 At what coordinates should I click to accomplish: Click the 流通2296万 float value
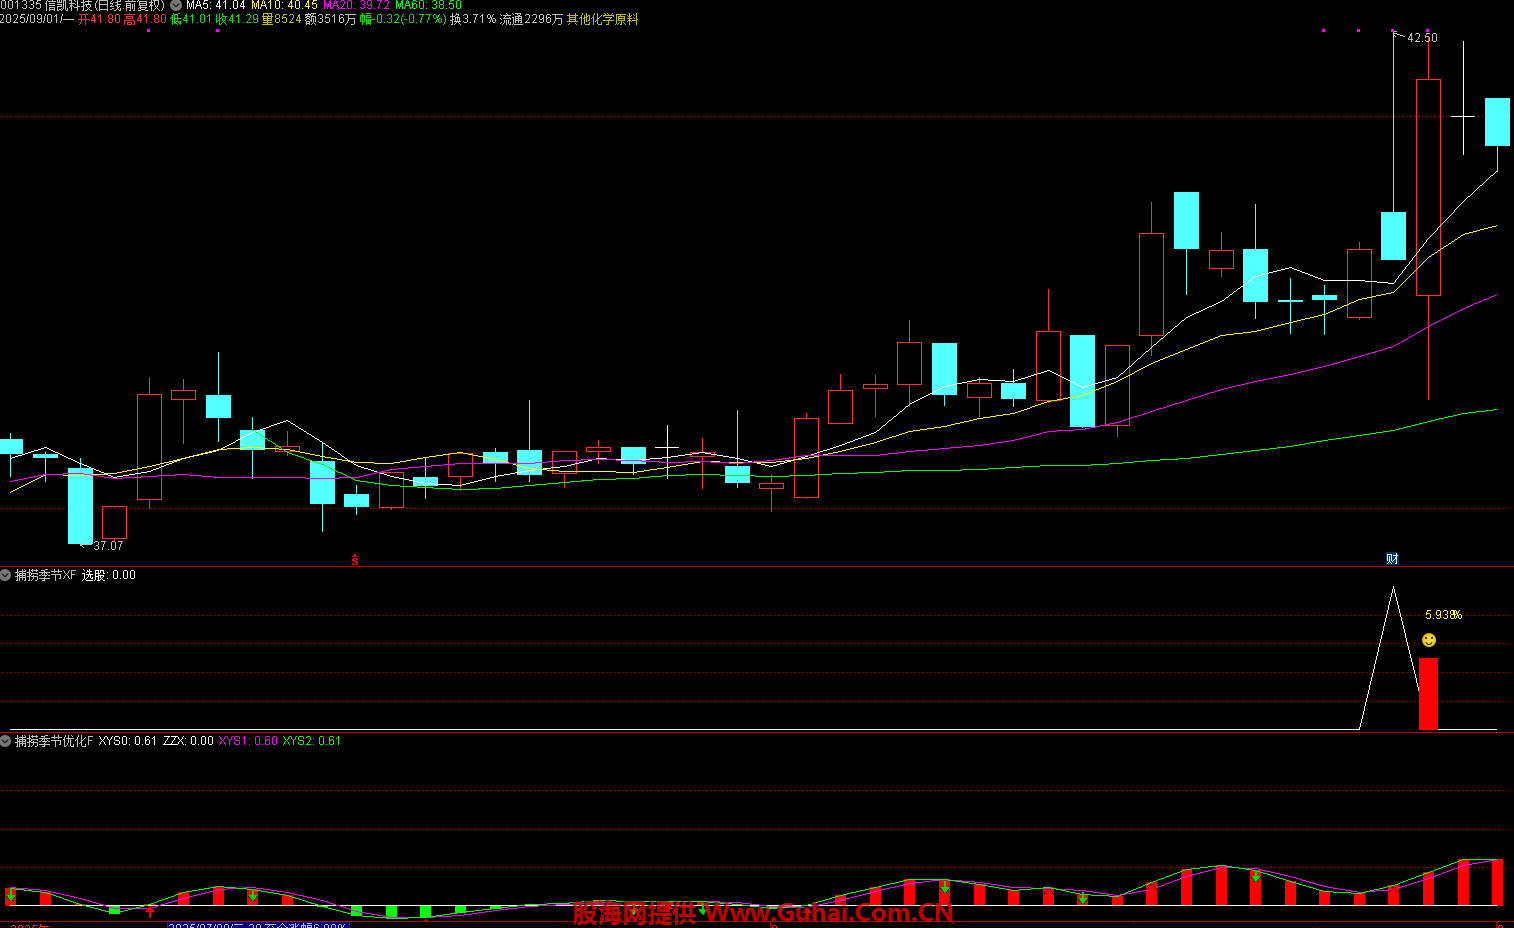[x=531, y=19]
